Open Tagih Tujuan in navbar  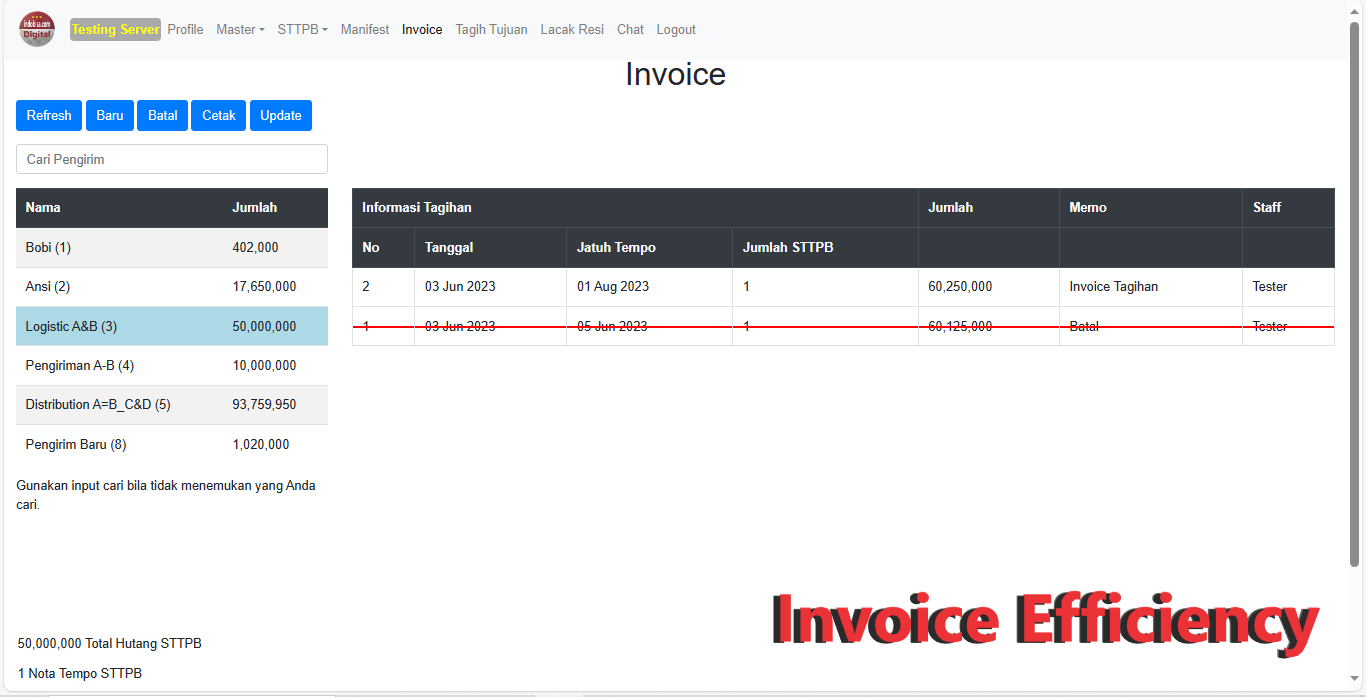pyautogui.click(x=491, y=30)
